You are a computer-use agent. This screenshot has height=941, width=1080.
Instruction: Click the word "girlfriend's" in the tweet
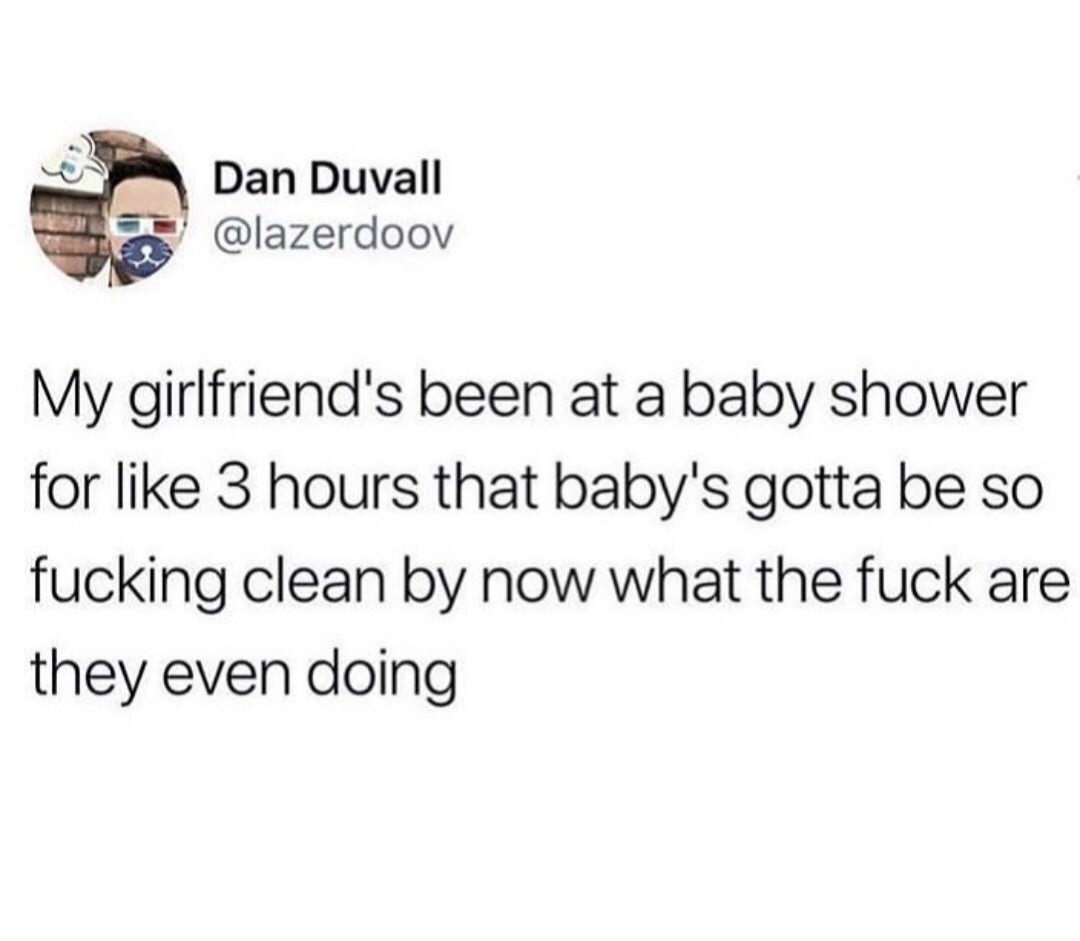click(264, 401)
